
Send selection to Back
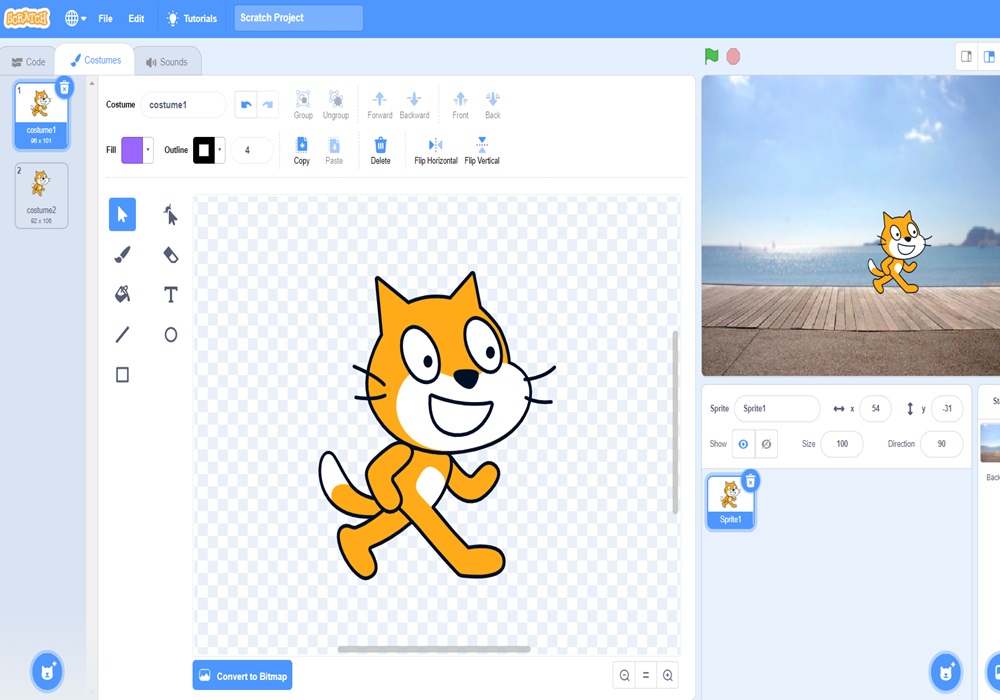coord(492,105)
